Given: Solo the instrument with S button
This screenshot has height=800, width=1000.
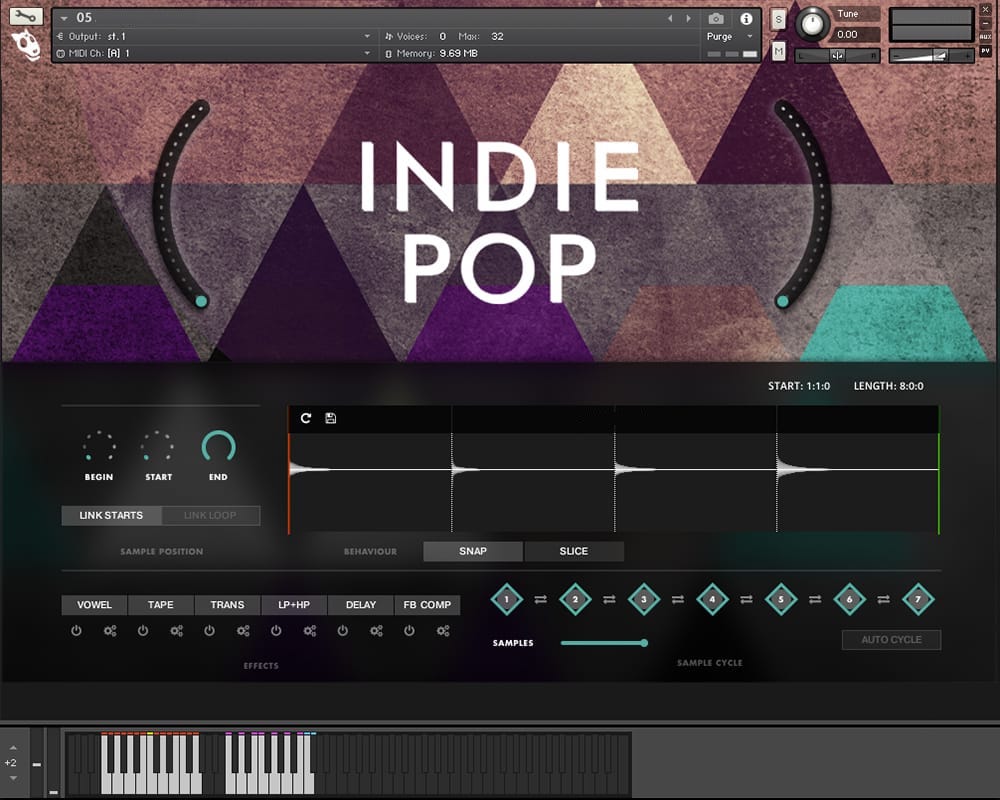Looking at the screenshot, I should [779, 21].
